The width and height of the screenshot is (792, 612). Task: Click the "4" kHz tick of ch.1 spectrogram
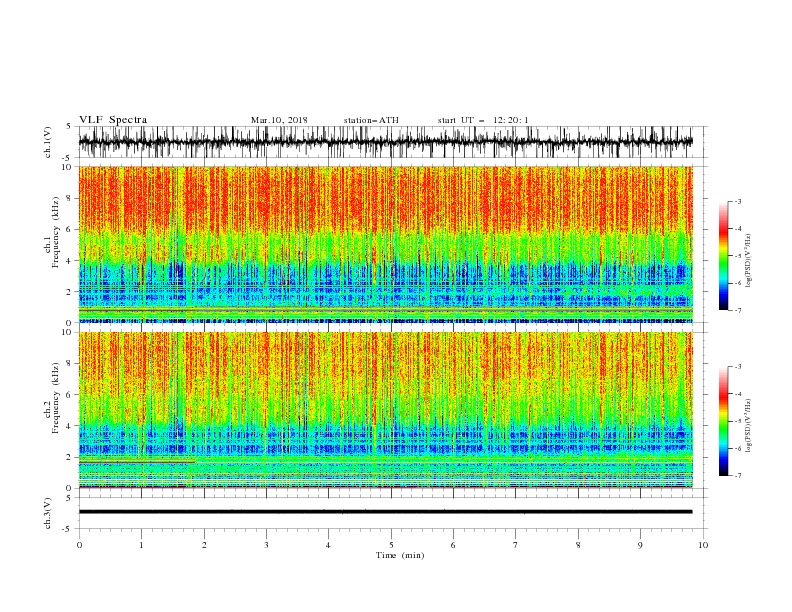69,261
